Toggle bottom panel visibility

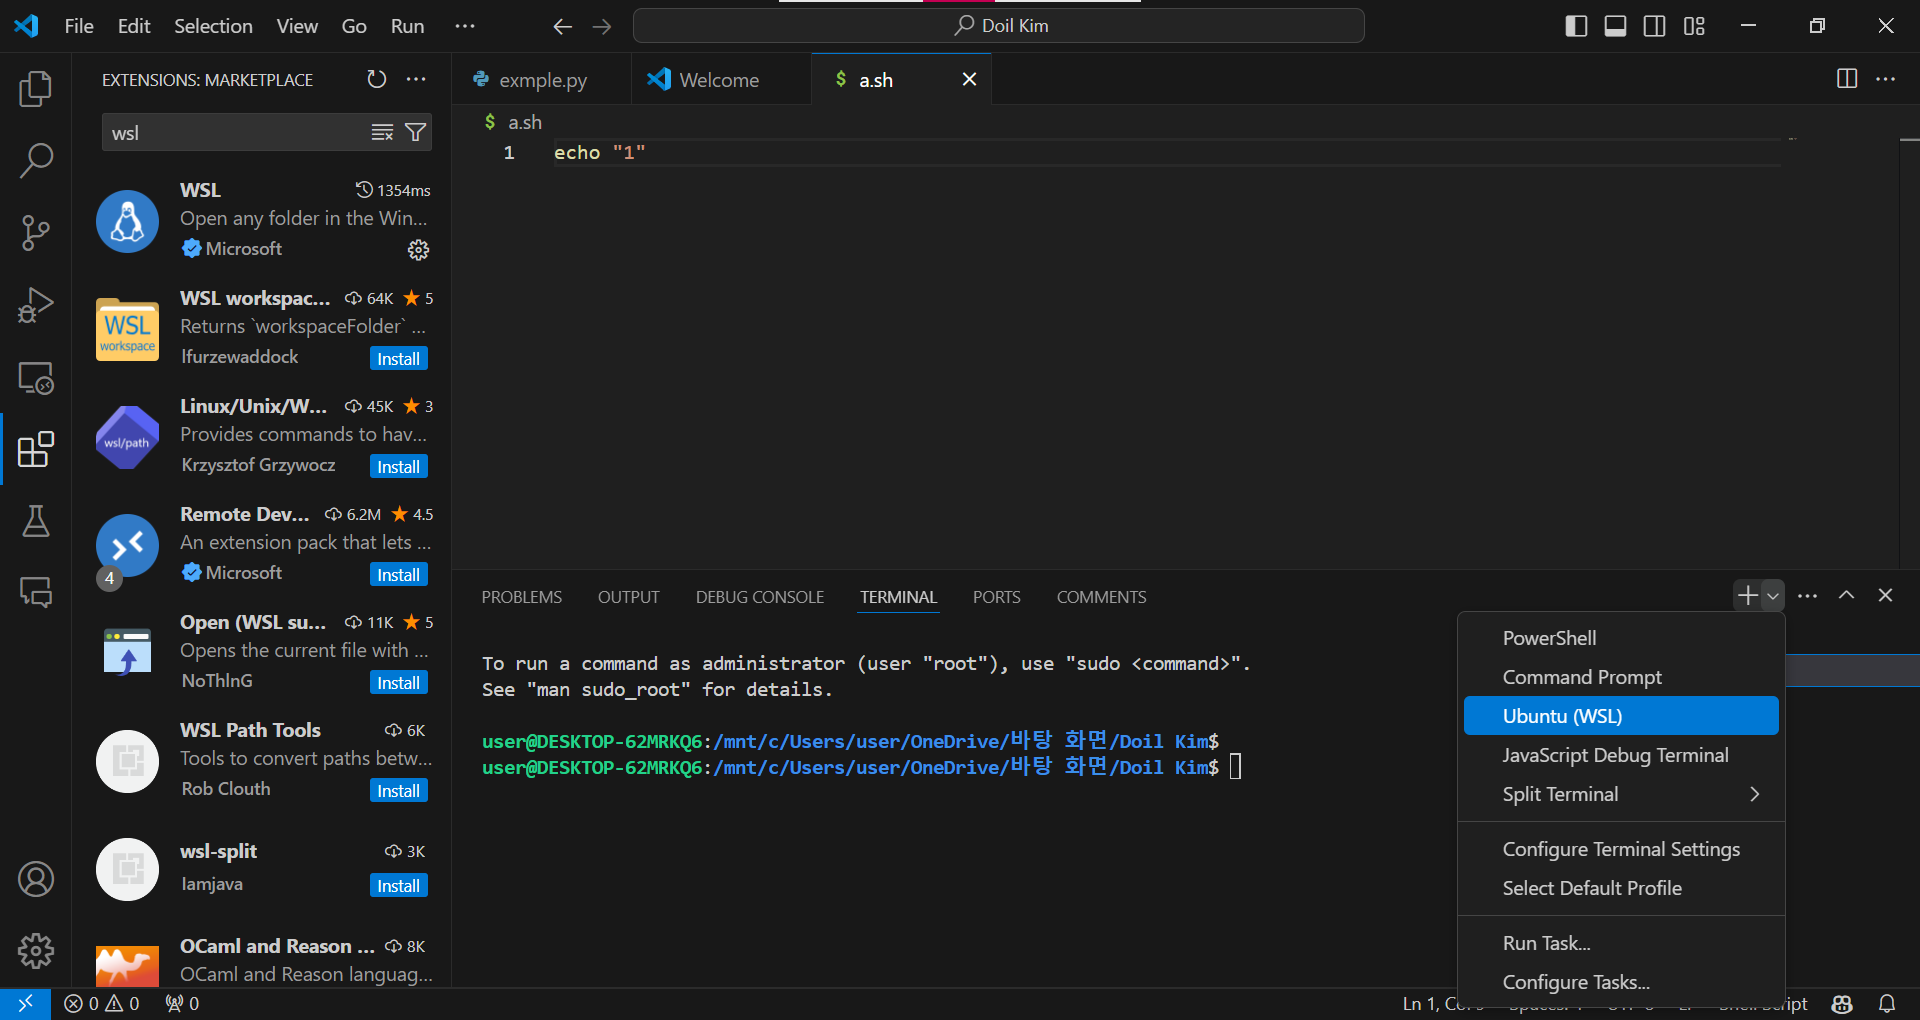(x=1615, y=26)
